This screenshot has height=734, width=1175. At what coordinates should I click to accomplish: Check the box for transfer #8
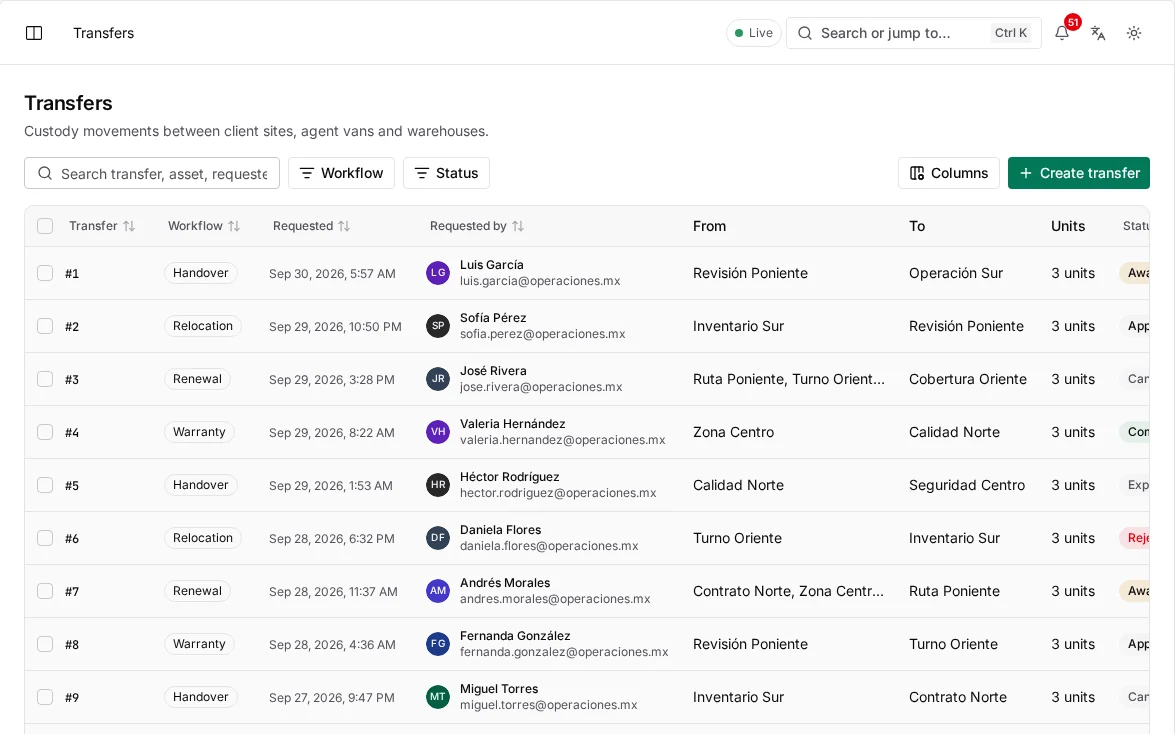pos(45,644)
